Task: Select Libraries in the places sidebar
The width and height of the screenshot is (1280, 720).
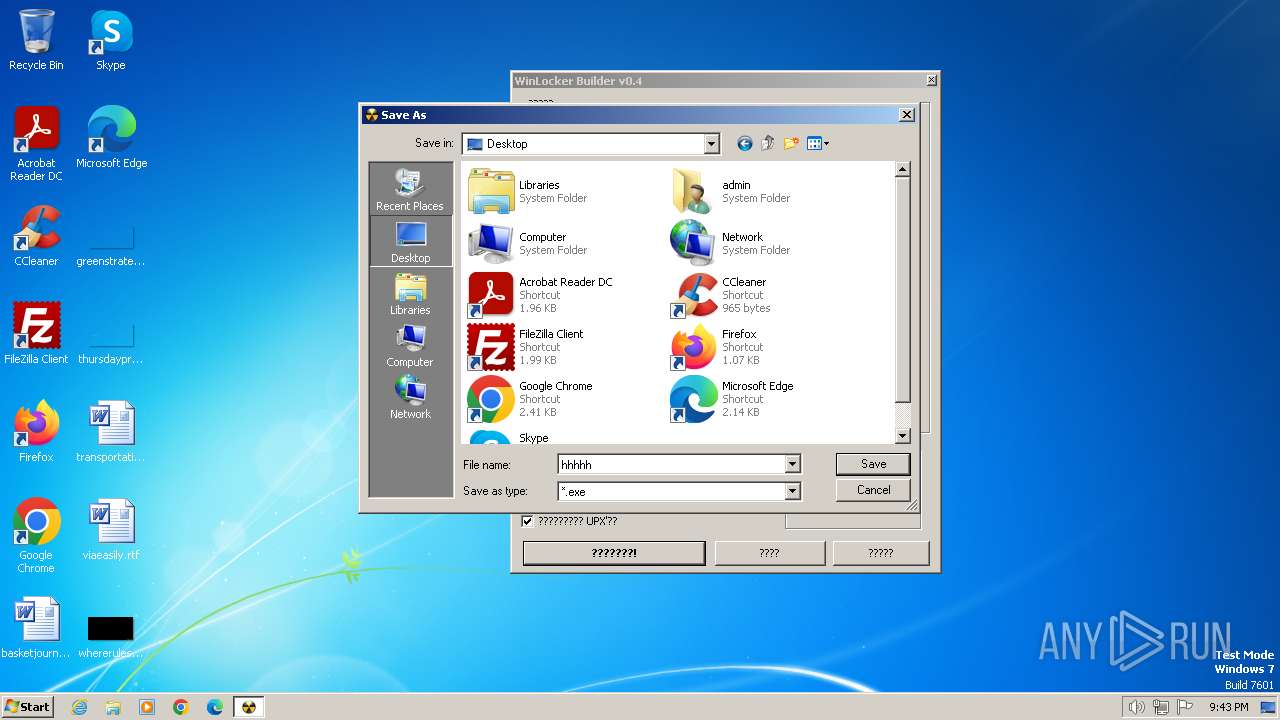Action: (410, 294)
